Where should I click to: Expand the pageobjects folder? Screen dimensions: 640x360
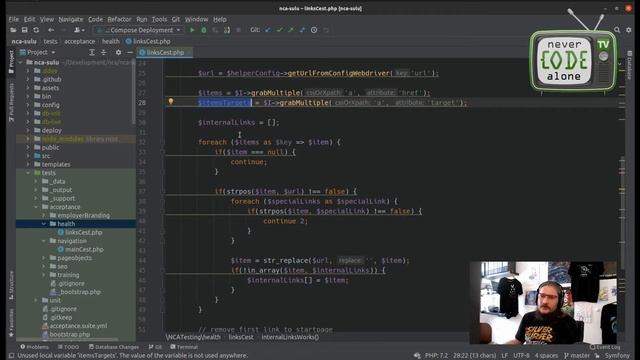44,258
